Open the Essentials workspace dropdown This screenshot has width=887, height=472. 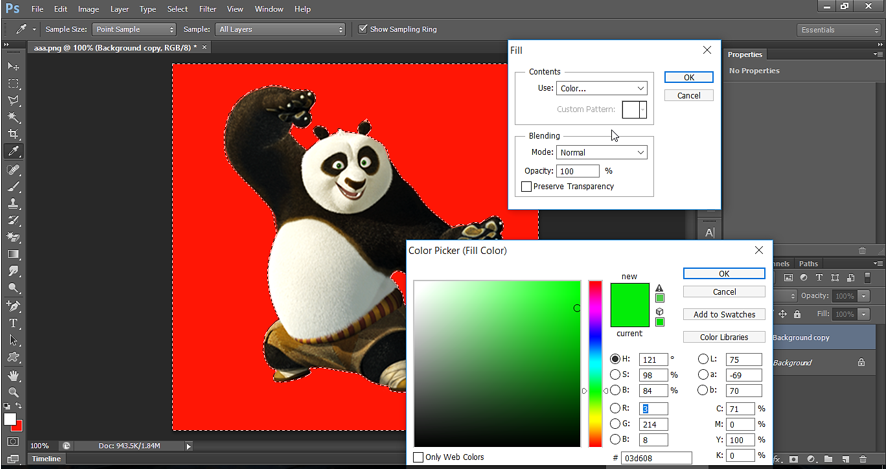click(838, 30)
